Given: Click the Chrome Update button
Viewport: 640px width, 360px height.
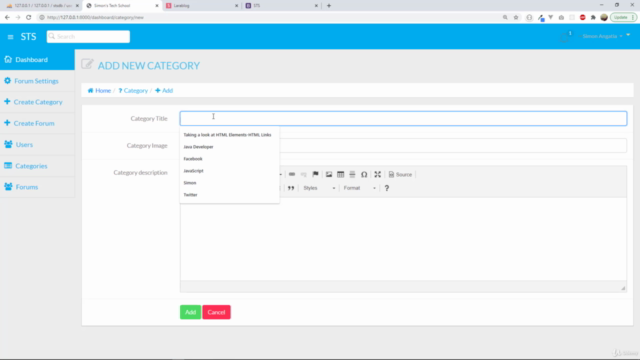Looking at the screenshot, I should coord(623,17).
